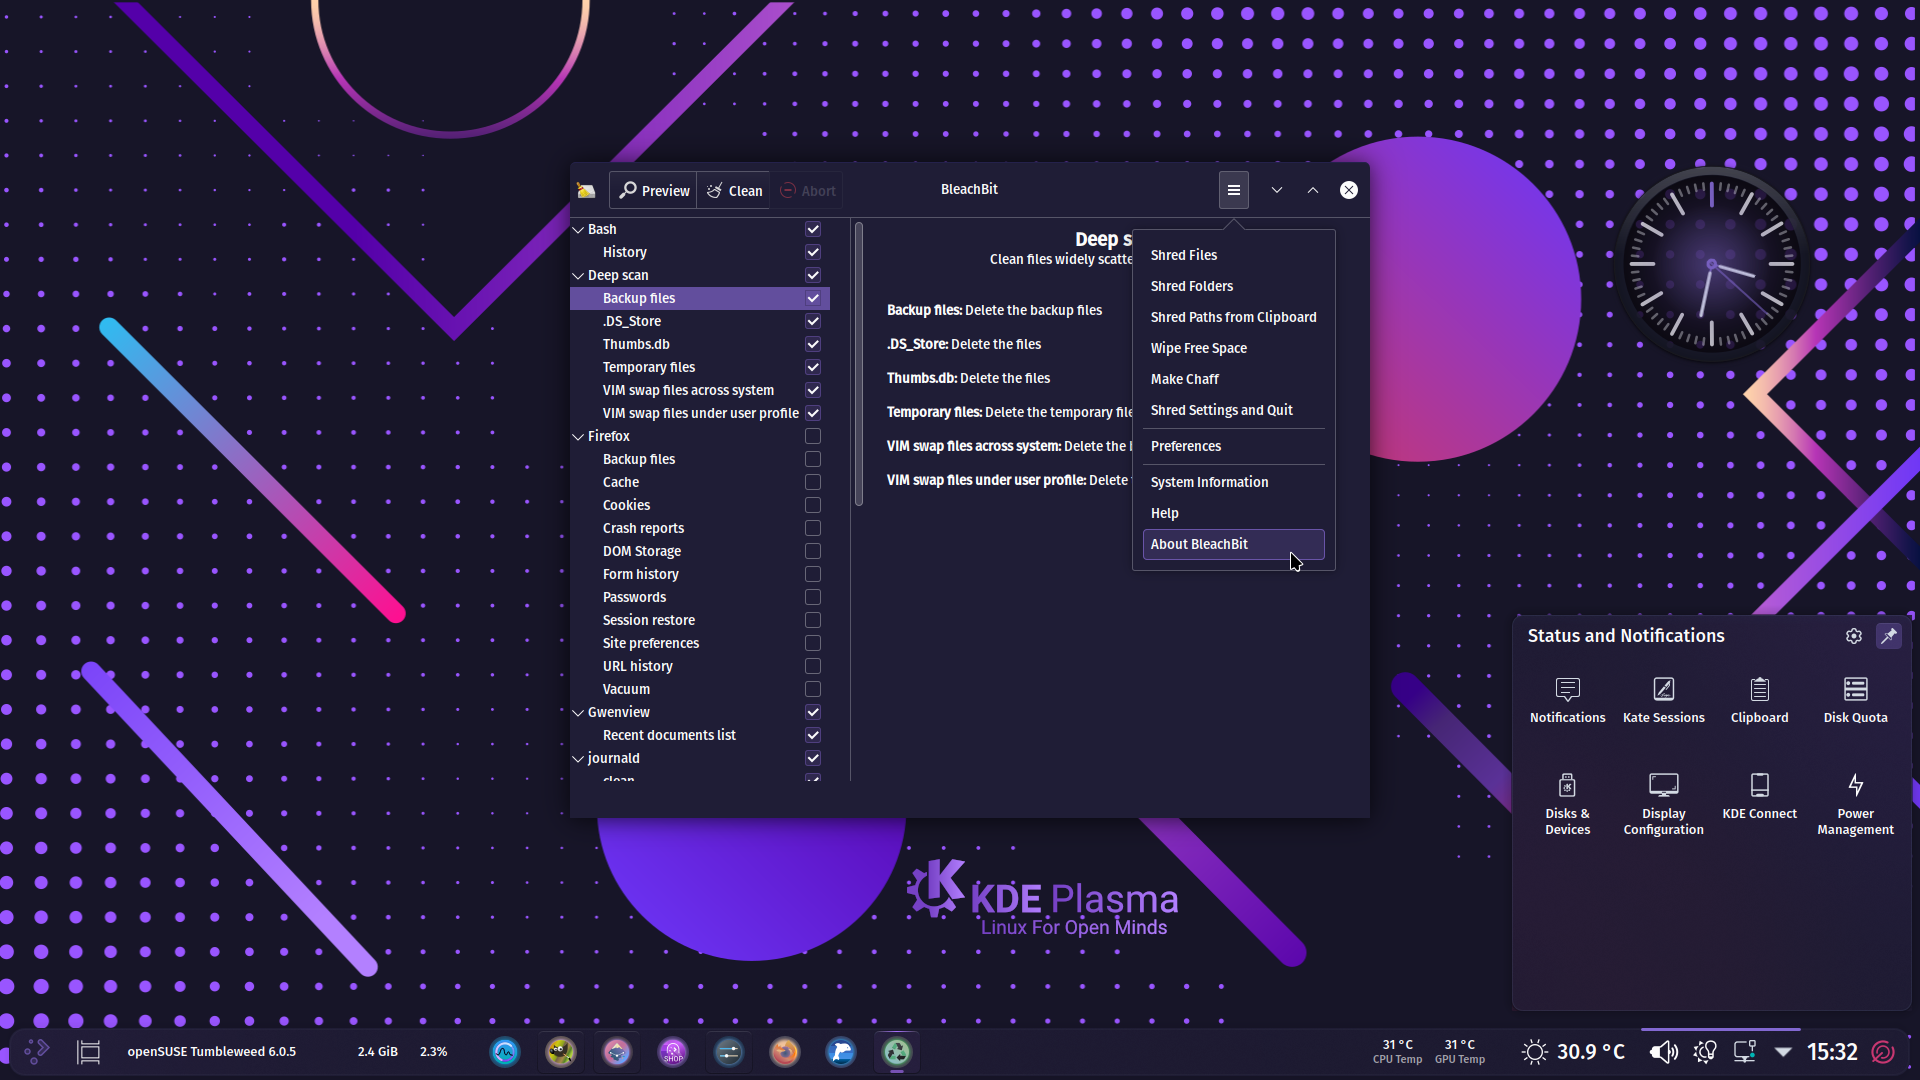This screenshot has width=1920, height=1080.
Task: Click the 15:32 digital clock
Action: (x=1832, y=1052)
